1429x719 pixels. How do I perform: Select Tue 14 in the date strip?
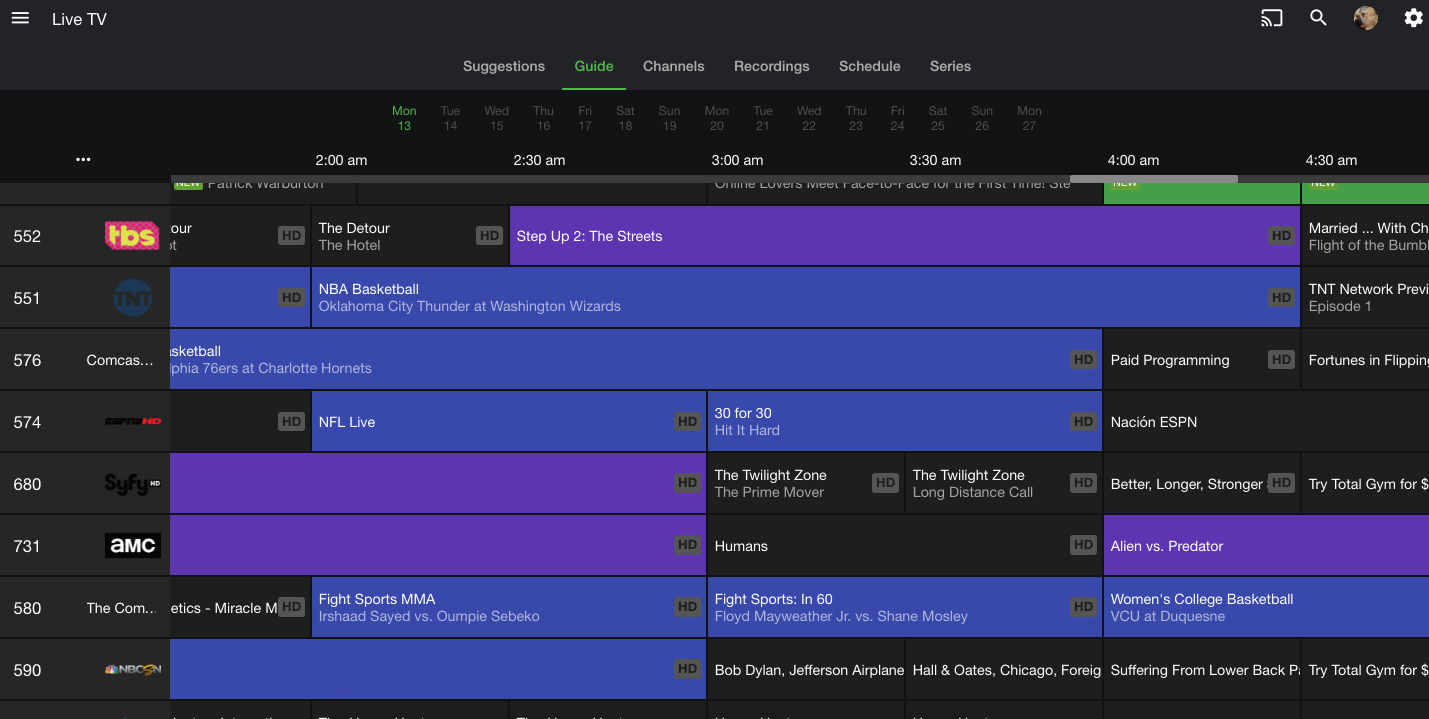[x=450, y=118]
